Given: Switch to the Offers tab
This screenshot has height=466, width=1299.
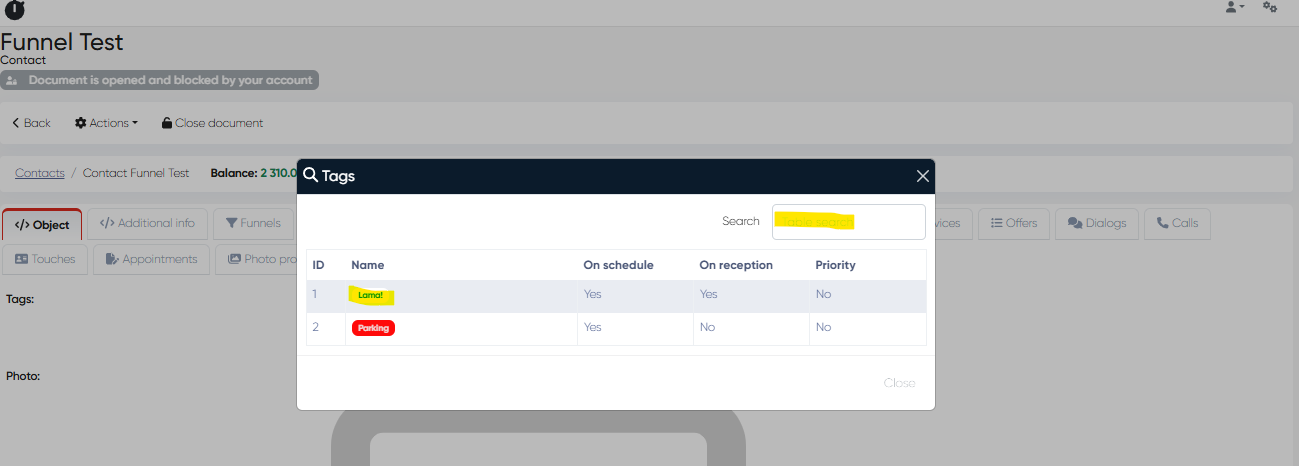Looking at the screenshot, I should pos(1013,223).
